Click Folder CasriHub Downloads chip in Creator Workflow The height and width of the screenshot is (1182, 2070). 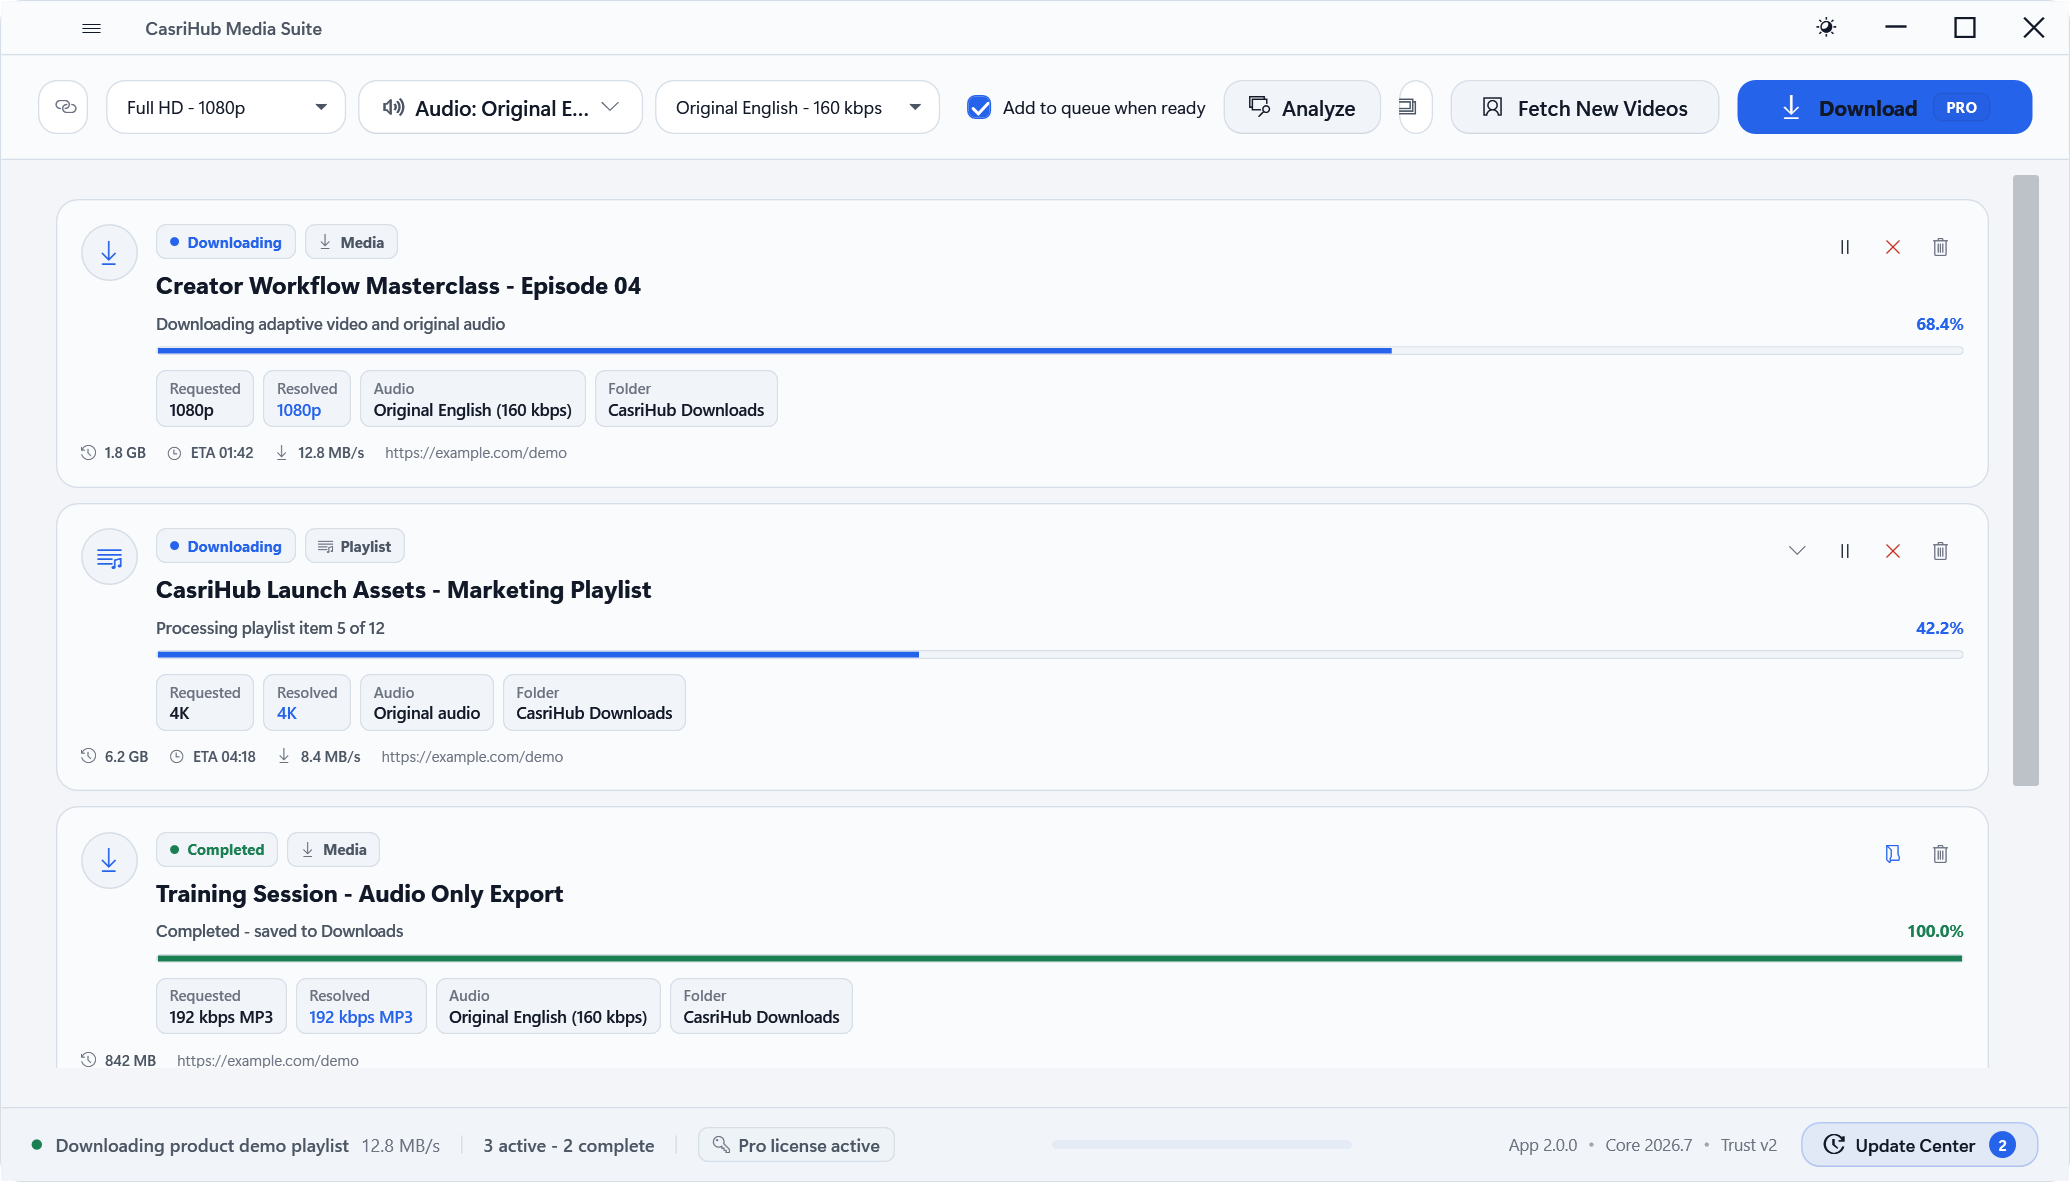click(686, 399)
